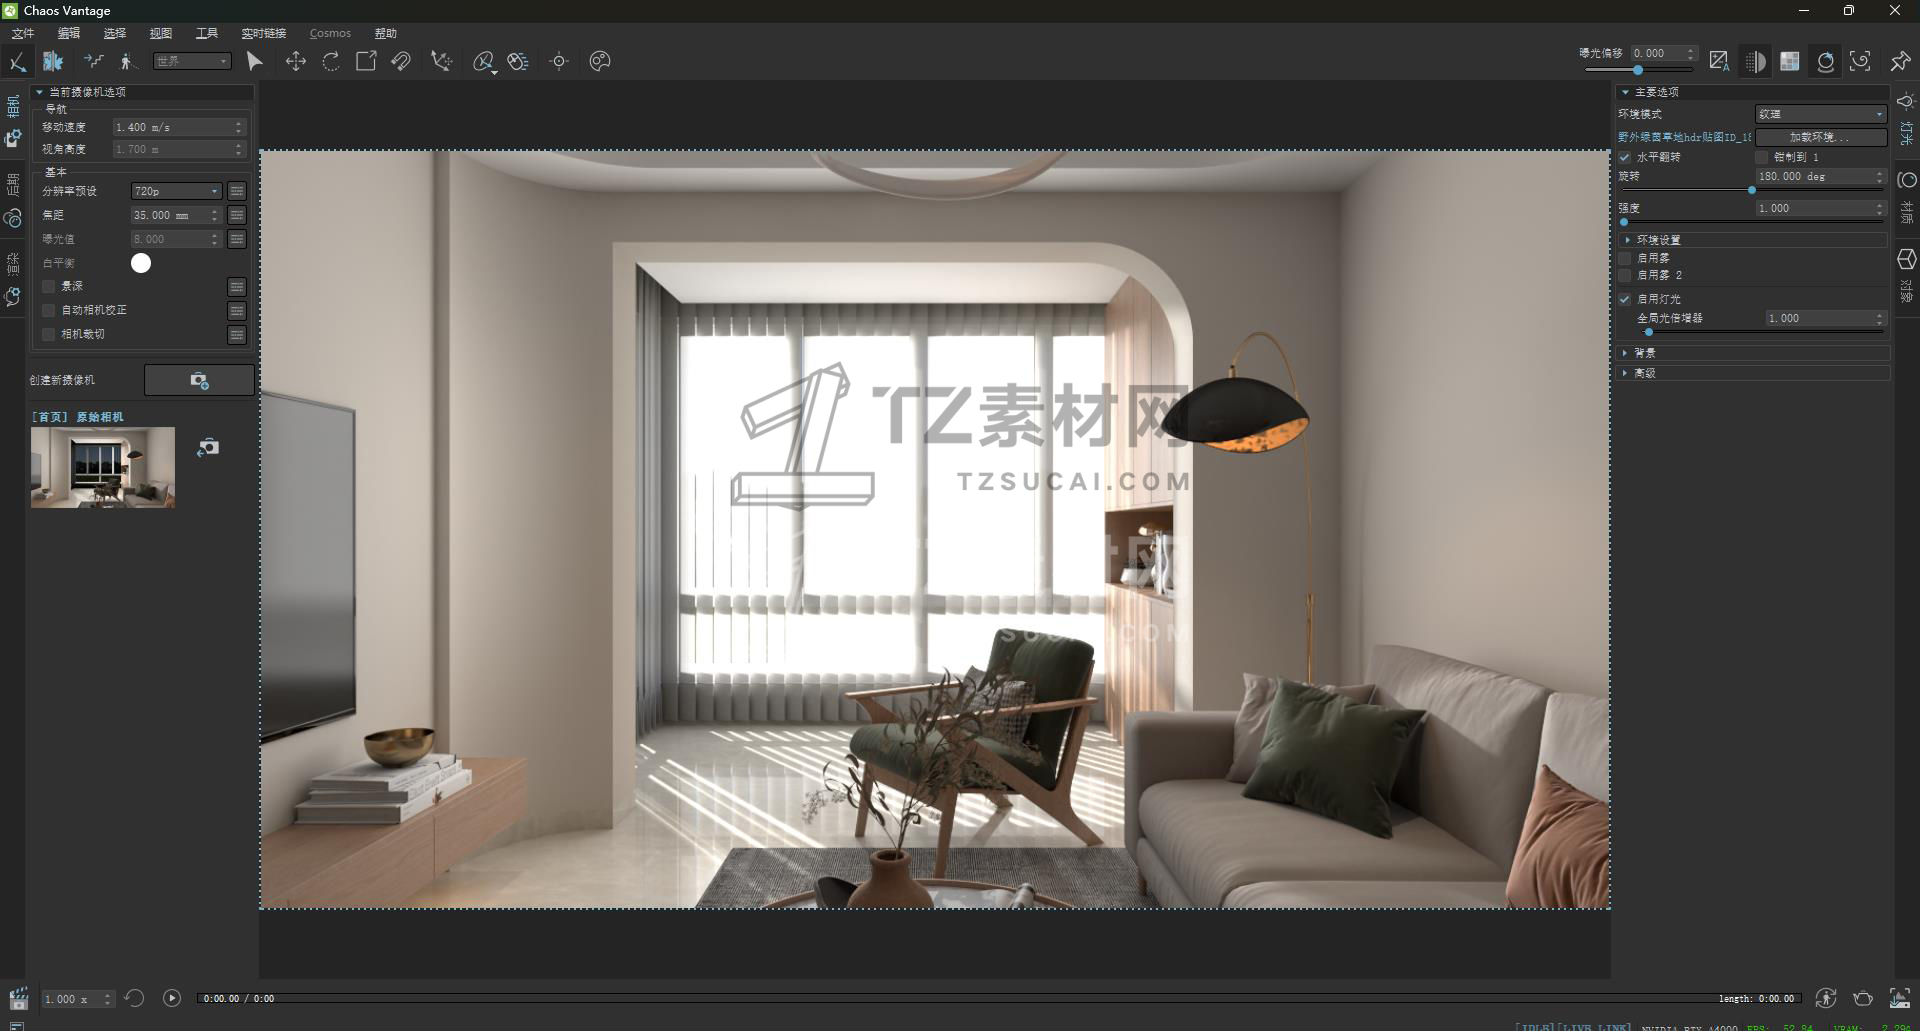Viewport: 1920px width, 1031px height.
Task: Click the axis transform gizmo icon
Action: click(x=441, y=61)
